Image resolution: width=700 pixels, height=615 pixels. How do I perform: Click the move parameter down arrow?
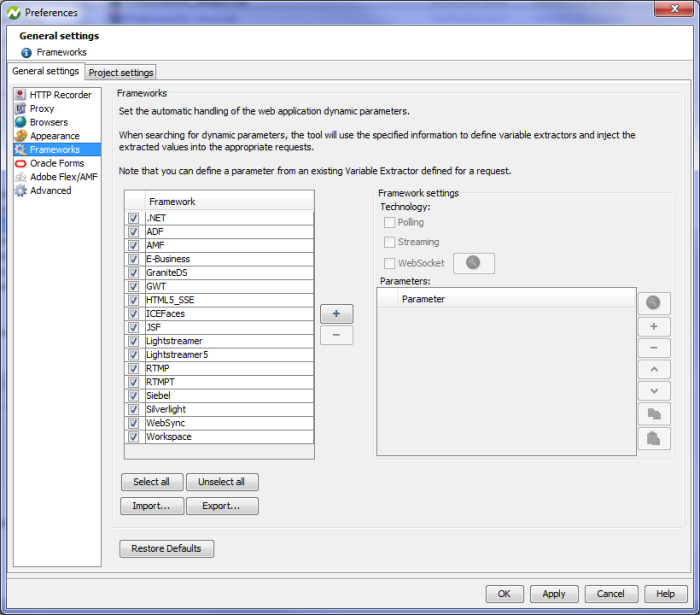tap(654, 392)
